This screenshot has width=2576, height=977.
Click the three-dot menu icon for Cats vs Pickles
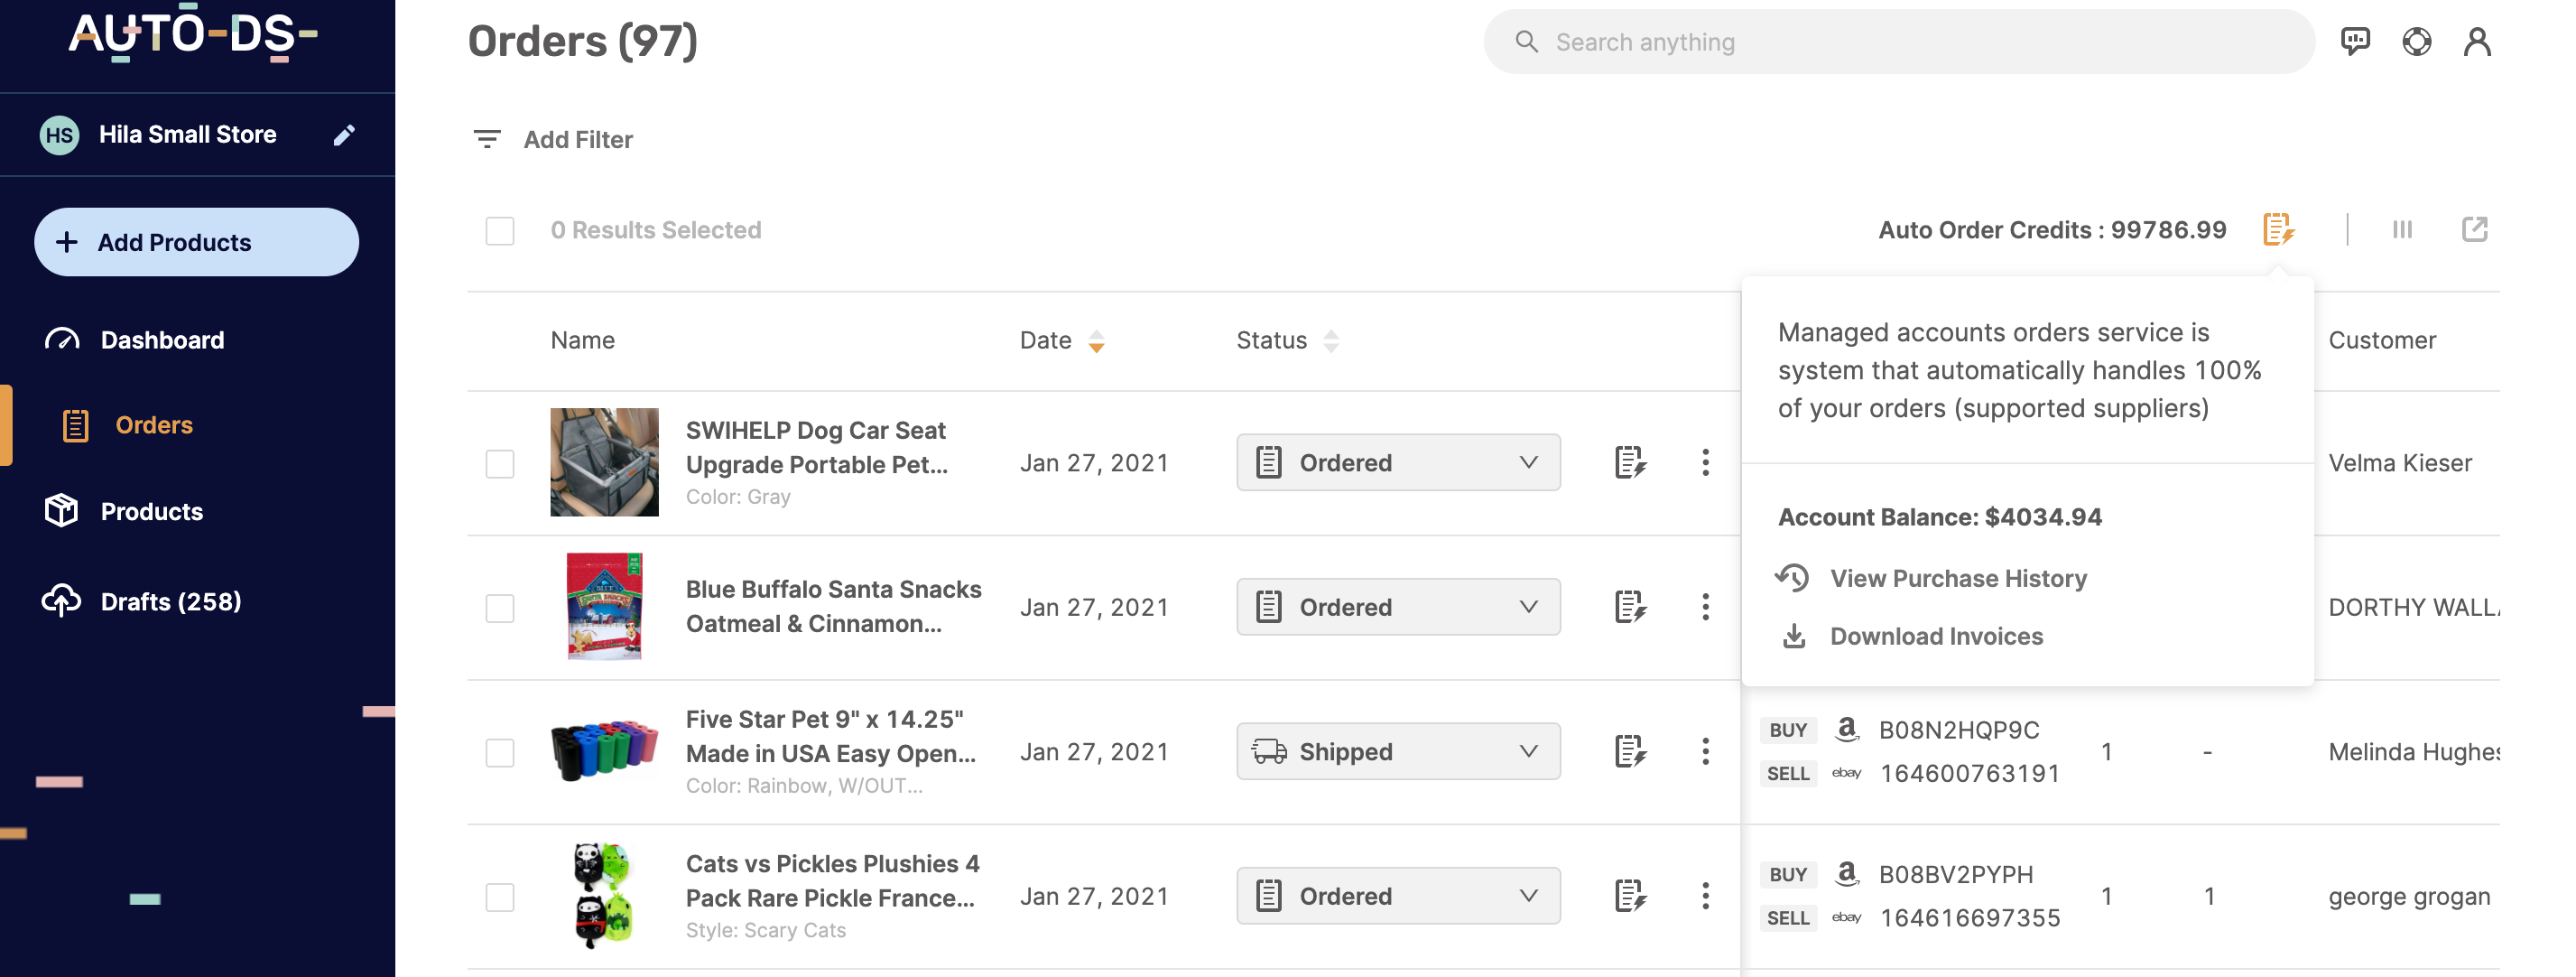(x=1705, y=895)
